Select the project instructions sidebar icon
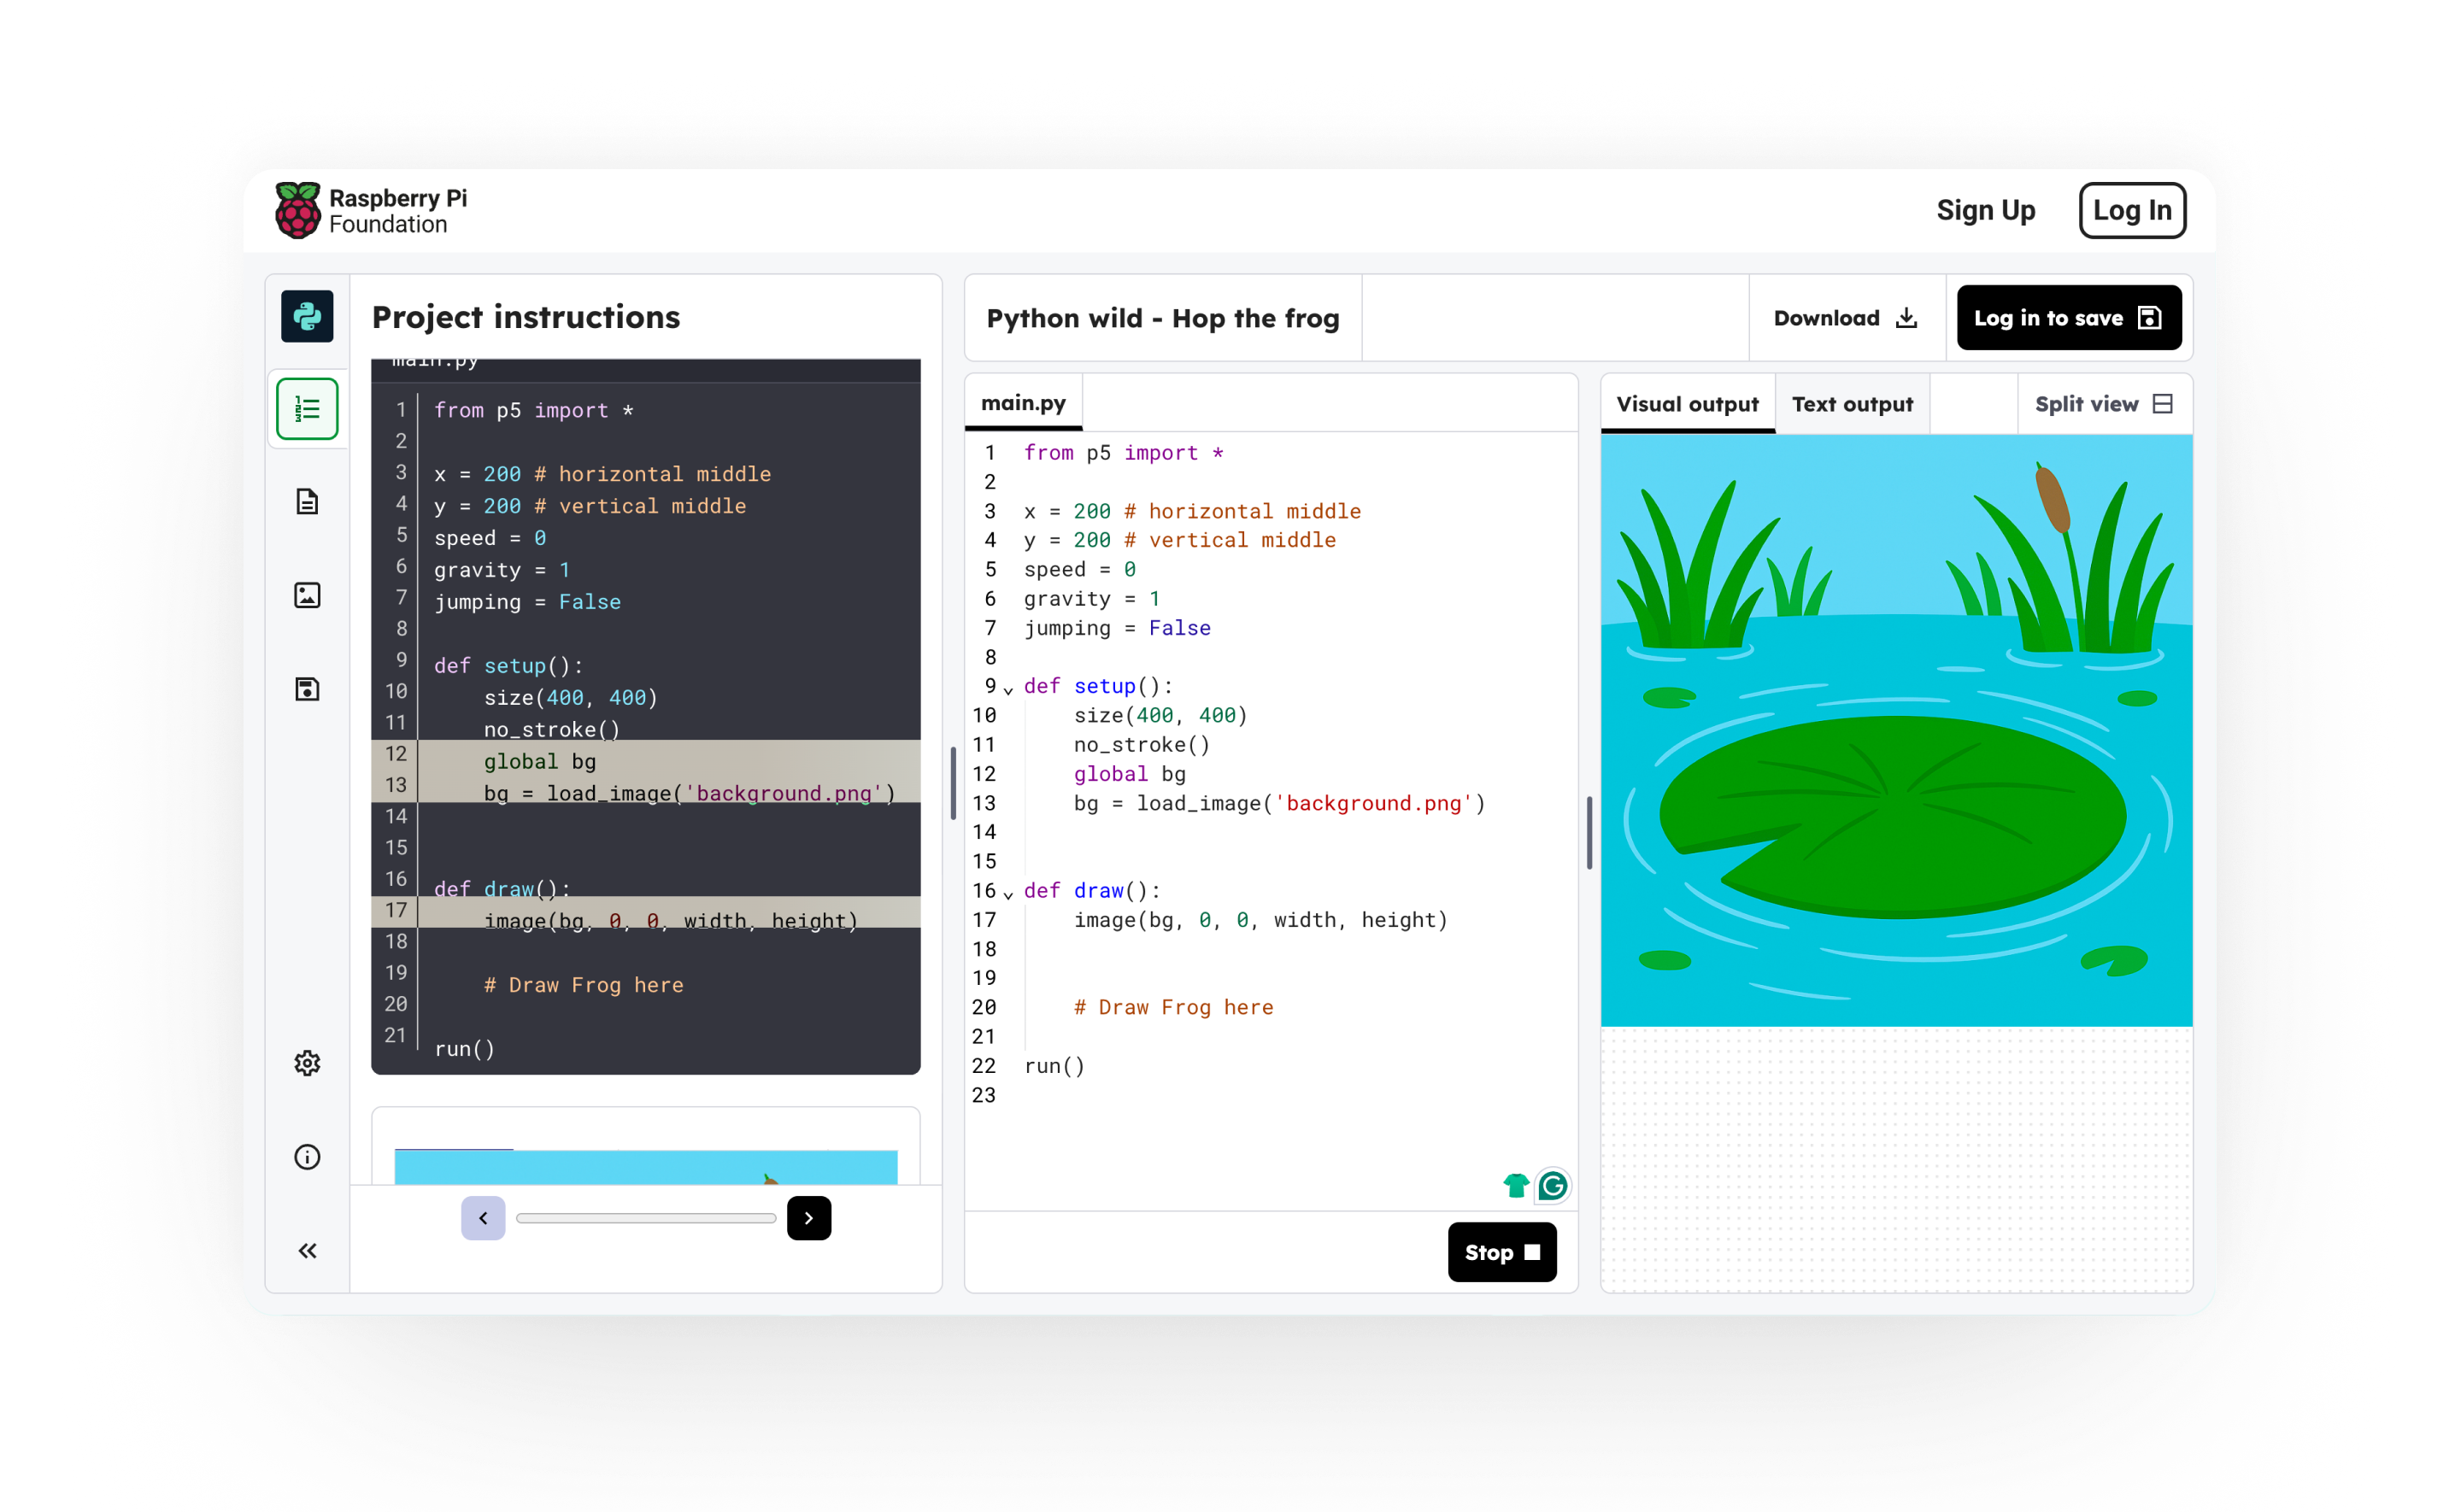The height and width of the screenshot is (1512, 2461). tap(307, 409)
